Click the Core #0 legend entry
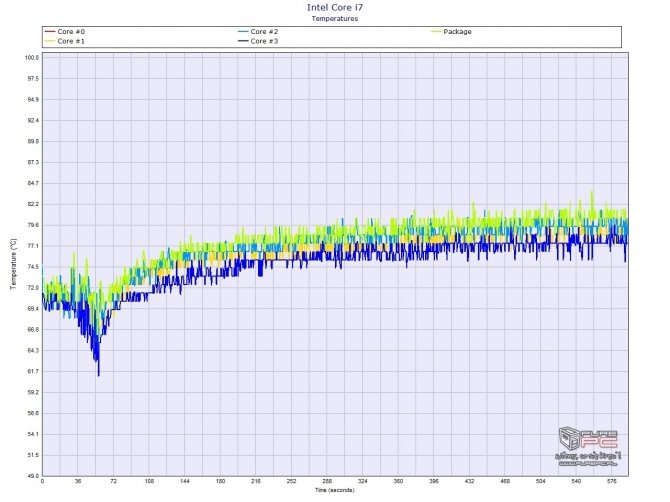 click(65, 32)
